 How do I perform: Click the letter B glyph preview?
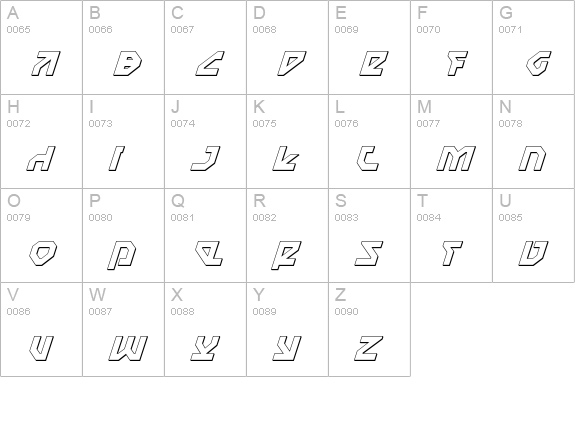point(127,64)
